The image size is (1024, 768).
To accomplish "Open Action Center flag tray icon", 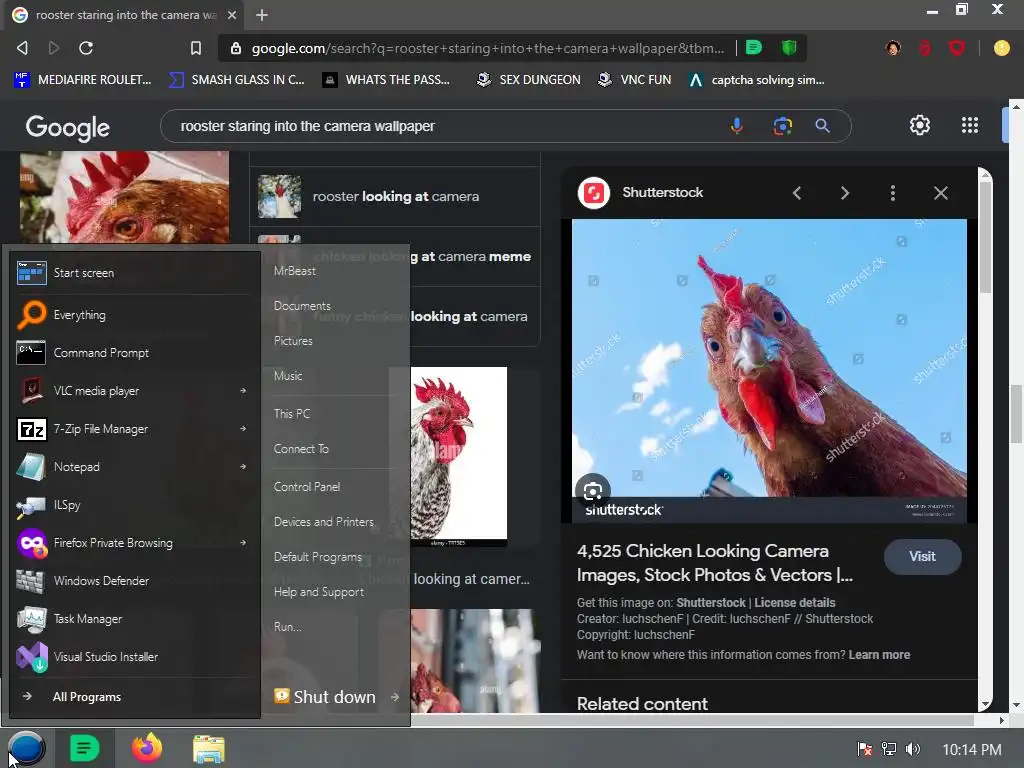I will coord(865,749).
